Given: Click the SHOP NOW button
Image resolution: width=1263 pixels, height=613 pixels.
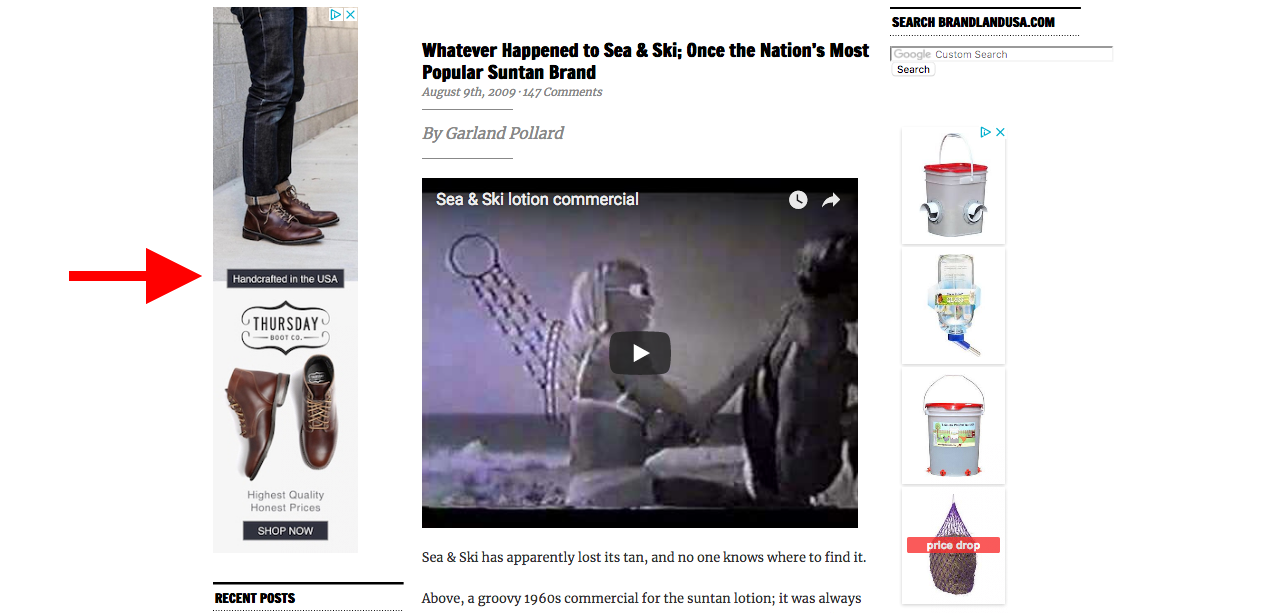Looking at the screenshot, I should (285, 531).
